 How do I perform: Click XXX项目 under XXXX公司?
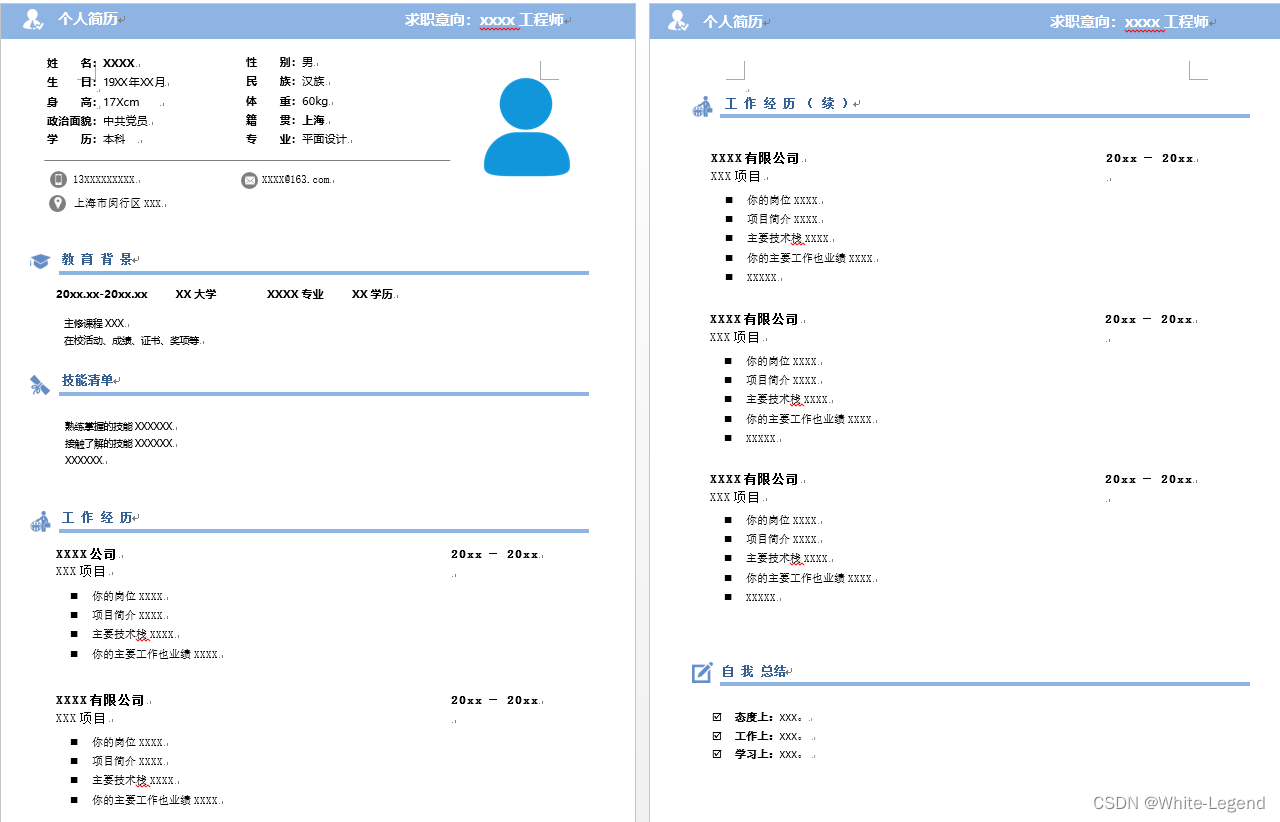tap(81, 571)
